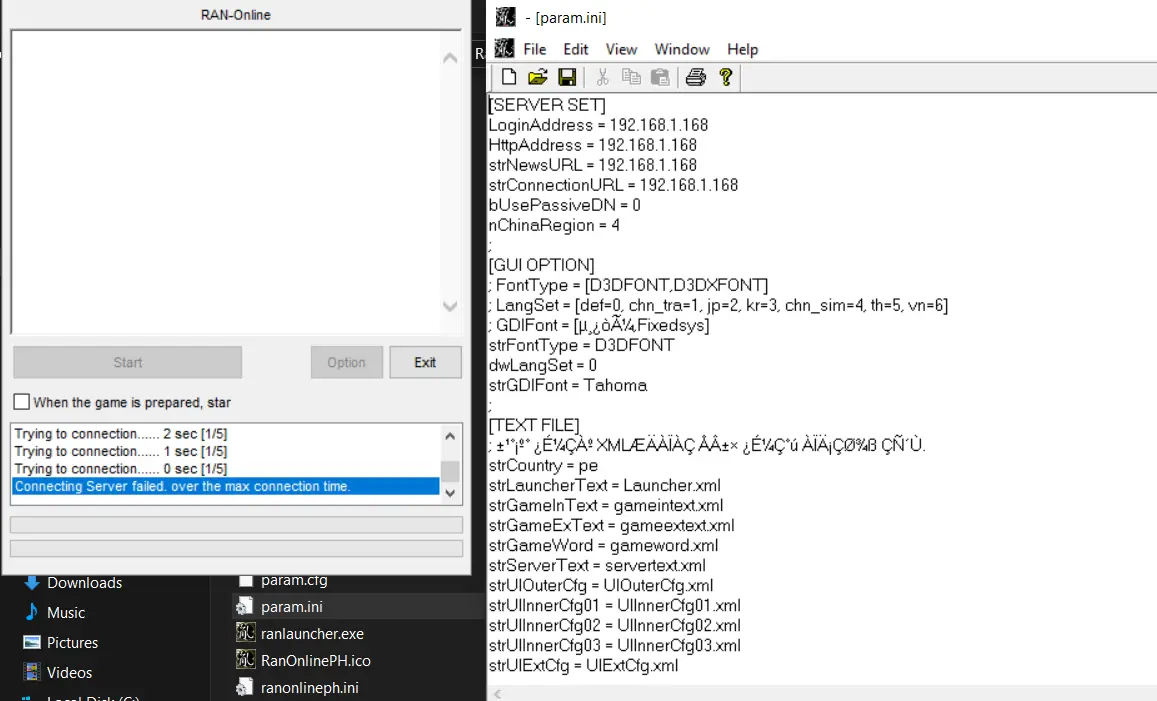The image size is (1157, 701).
Task: Click the LoginAddress line in param.ini
Action: (x=598, y=125)
